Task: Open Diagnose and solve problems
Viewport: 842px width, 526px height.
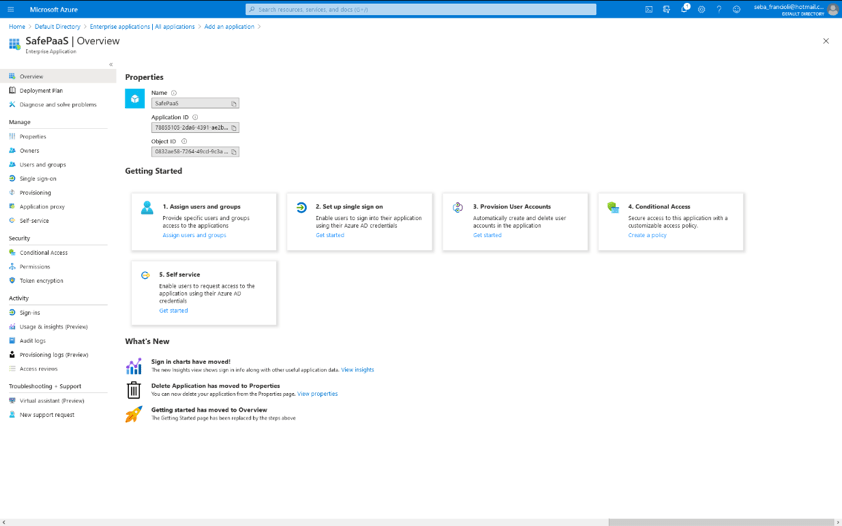Action: click(58, 105)
